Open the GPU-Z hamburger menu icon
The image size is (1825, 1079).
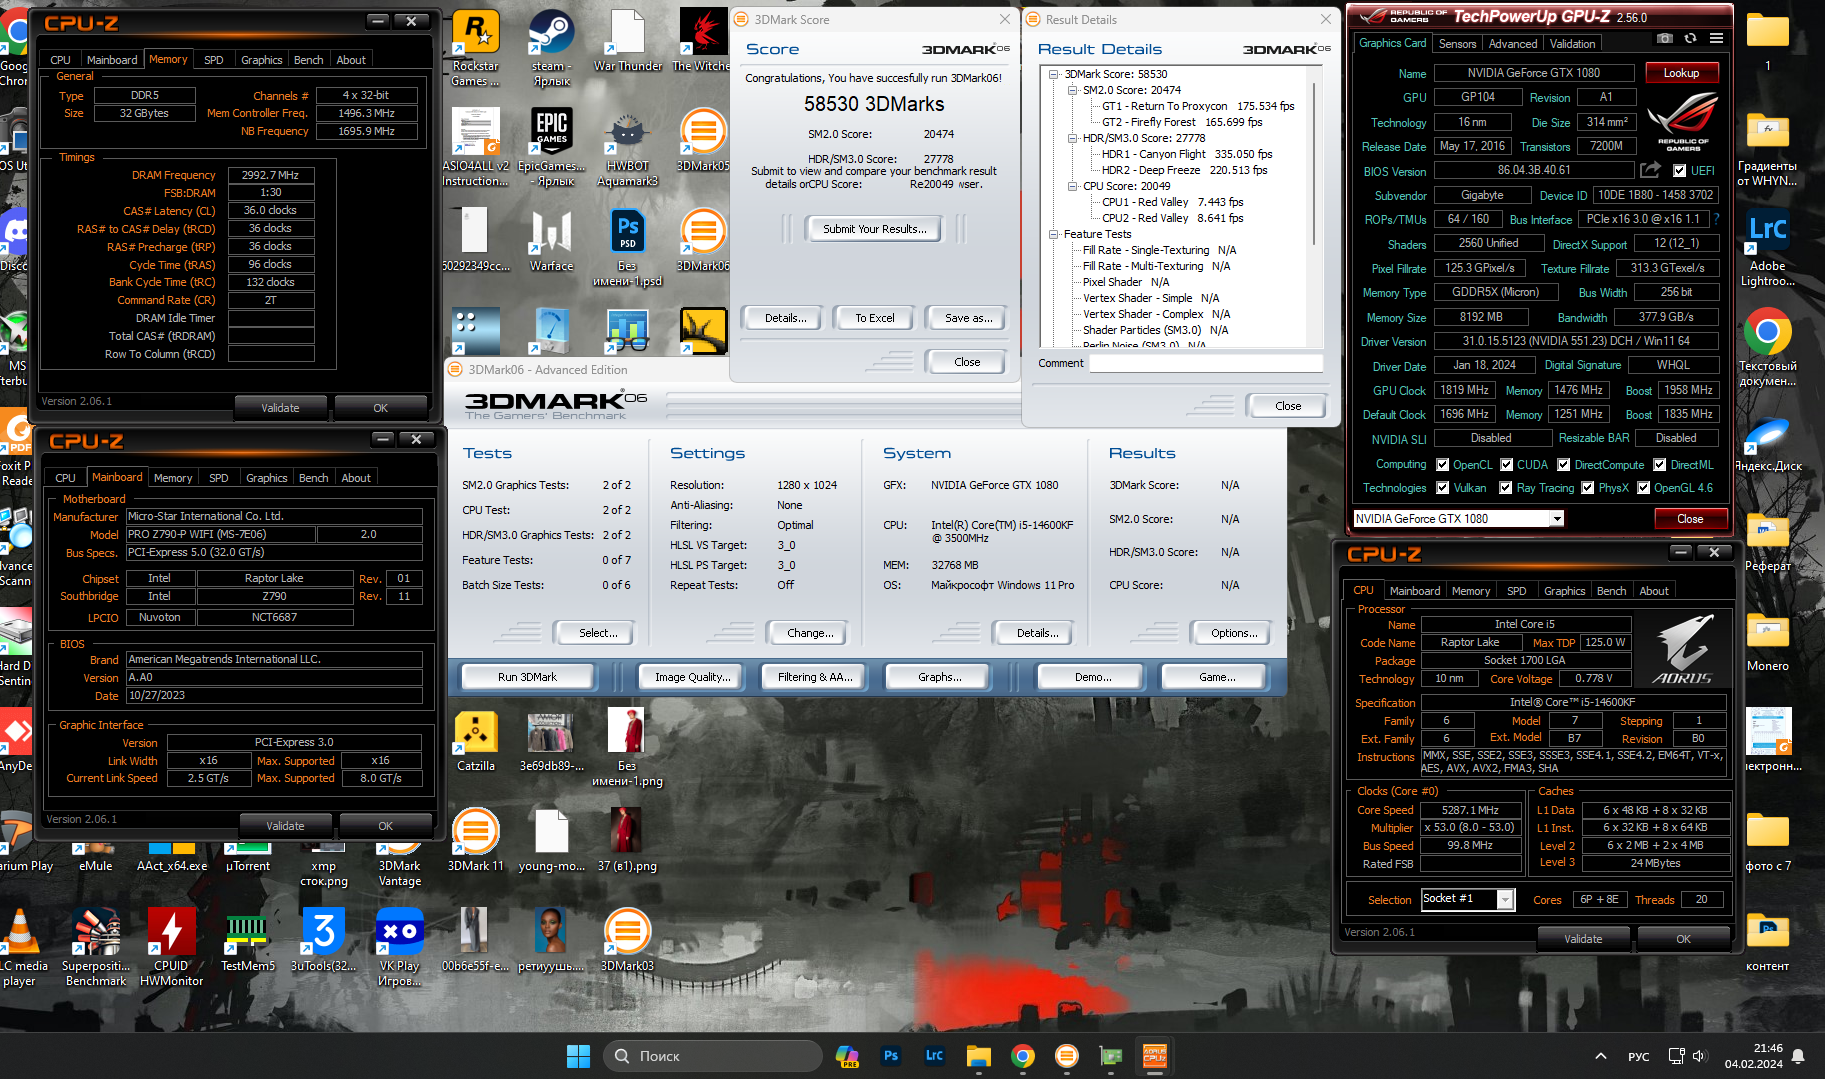point(1716,39)
